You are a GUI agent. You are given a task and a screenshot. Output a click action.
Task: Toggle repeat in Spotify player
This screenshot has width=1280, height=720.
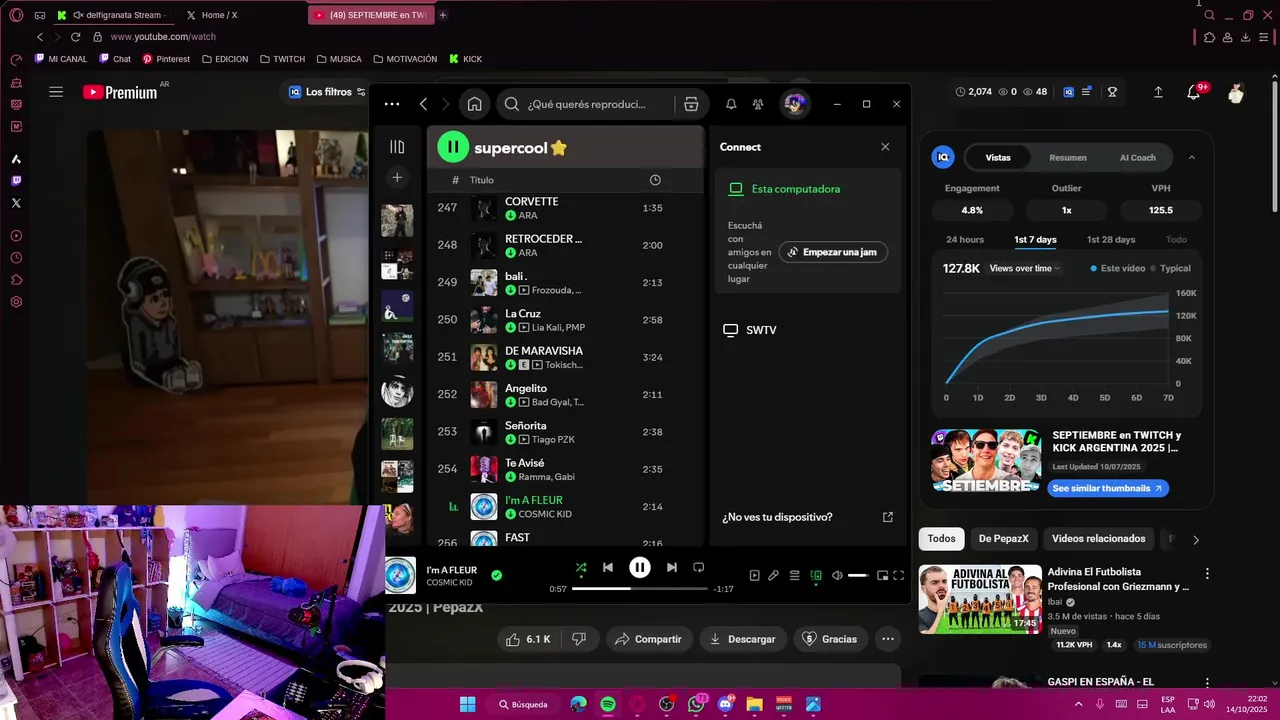699,567
